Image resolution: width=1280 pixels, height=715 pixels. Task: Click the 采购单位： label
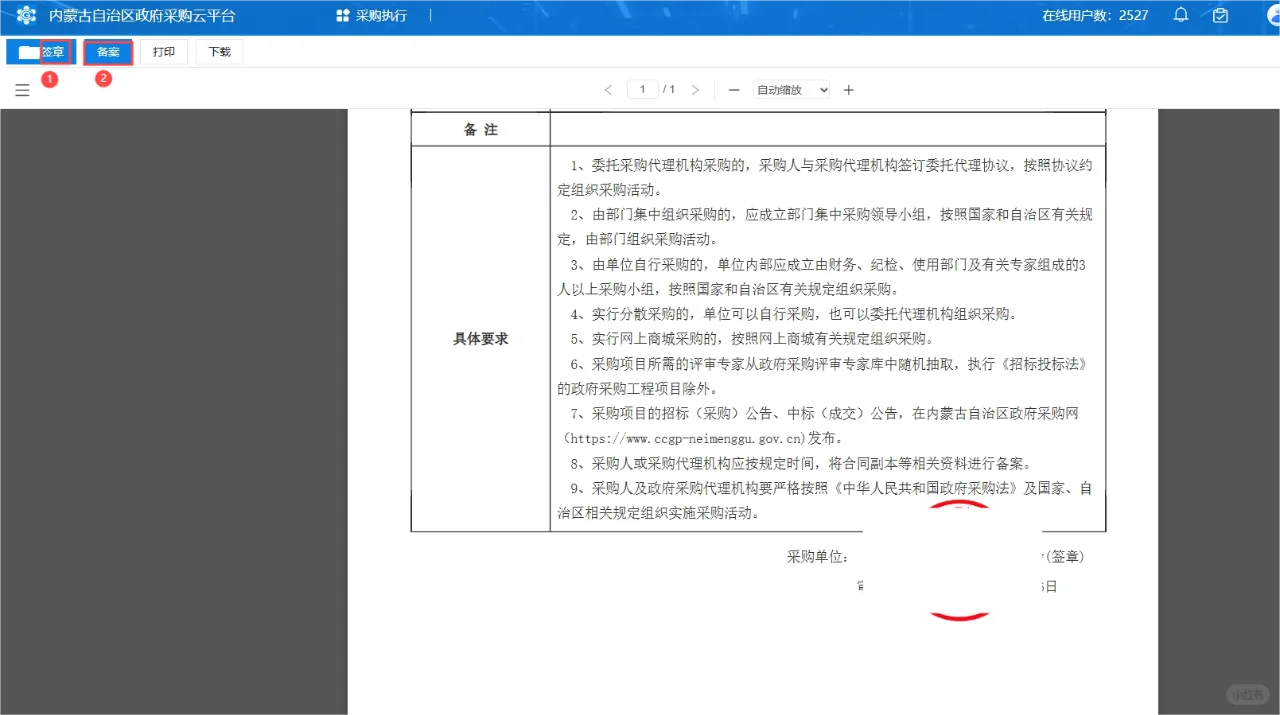click(x=818, y=557)
